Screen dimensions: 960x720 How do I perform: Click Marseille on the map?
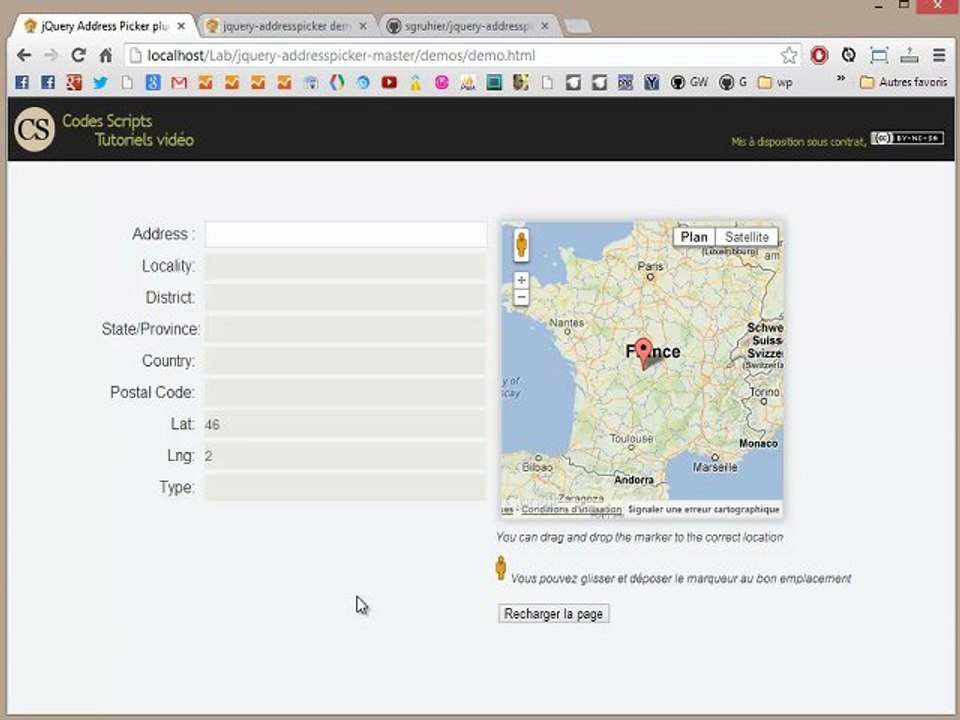(715, 467)
